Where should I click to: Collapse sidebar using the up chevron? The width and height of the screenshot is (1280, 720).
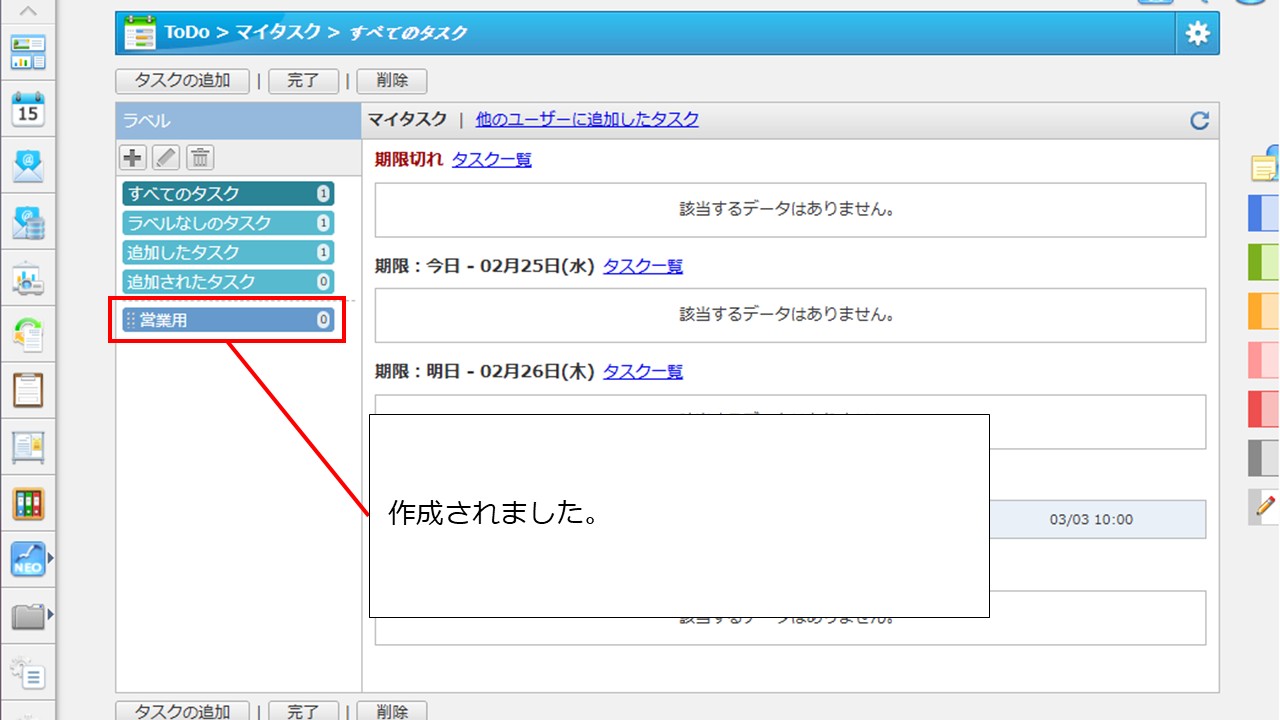pyautogui.click(x=28, y=11)
